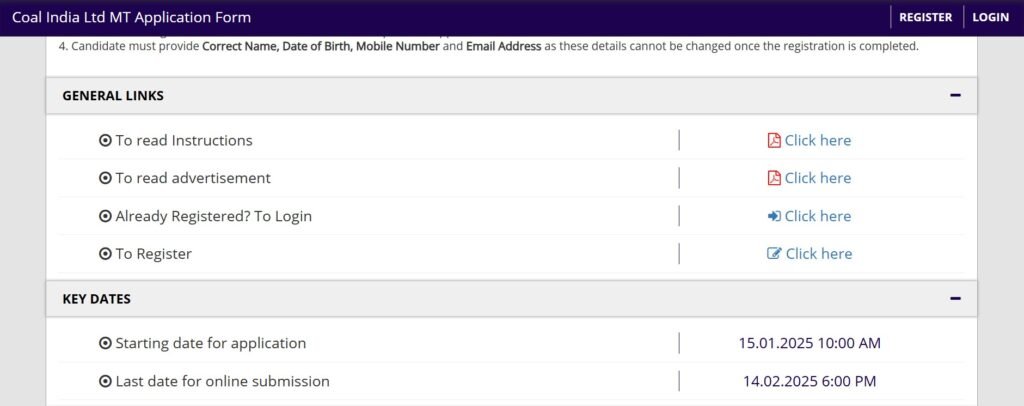
Task: Click bullet icon before To Register
Action: (105, 254)
